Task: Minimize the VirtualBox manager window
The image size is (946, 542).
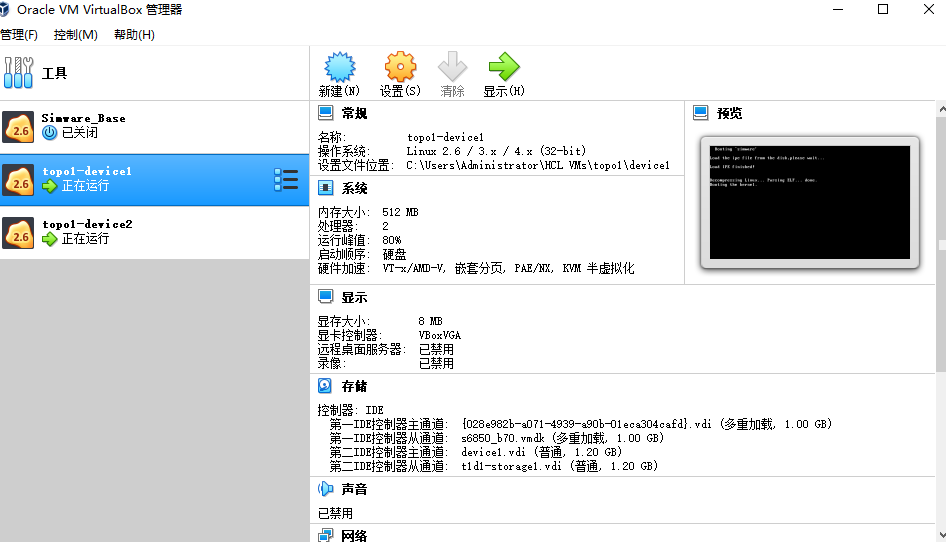Action: tap(837, 9)
